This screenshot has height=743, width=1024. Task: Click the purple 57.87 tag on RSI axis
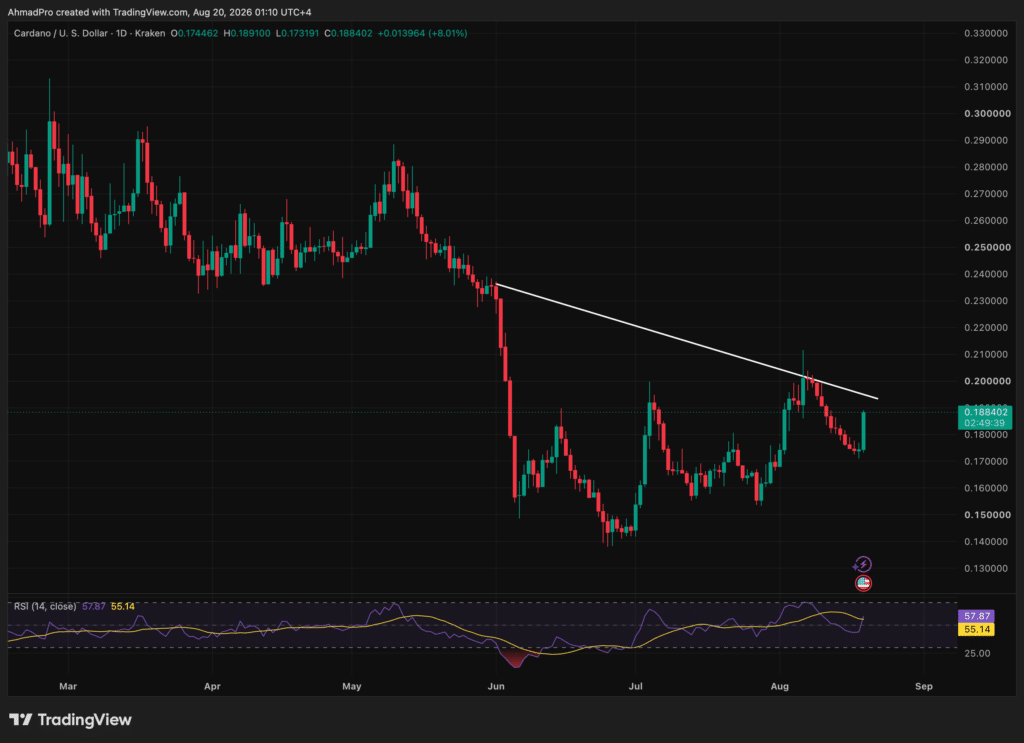[977, 616]
